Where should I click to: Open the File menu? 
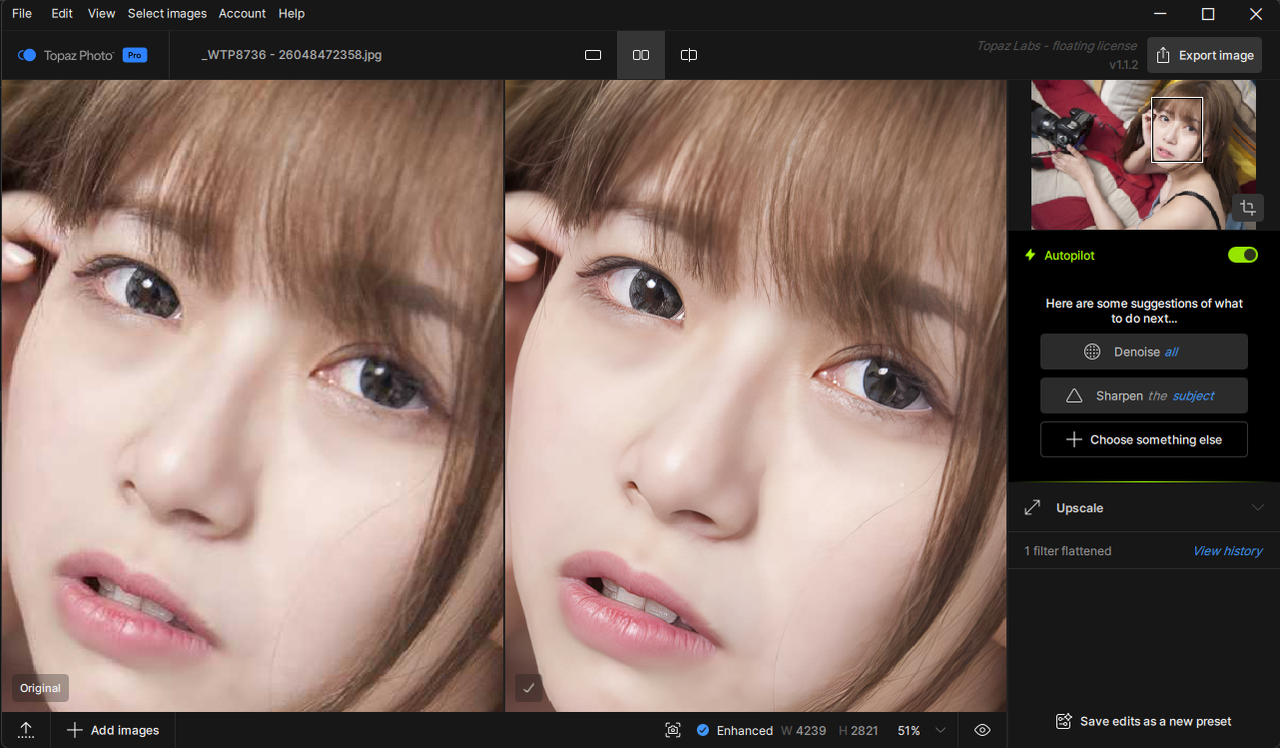tap(21, 13)
